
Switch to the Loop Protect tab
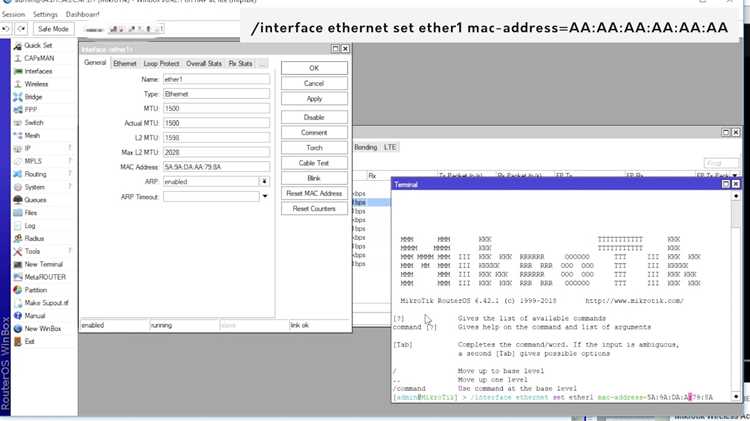click(x=161, y=64)
